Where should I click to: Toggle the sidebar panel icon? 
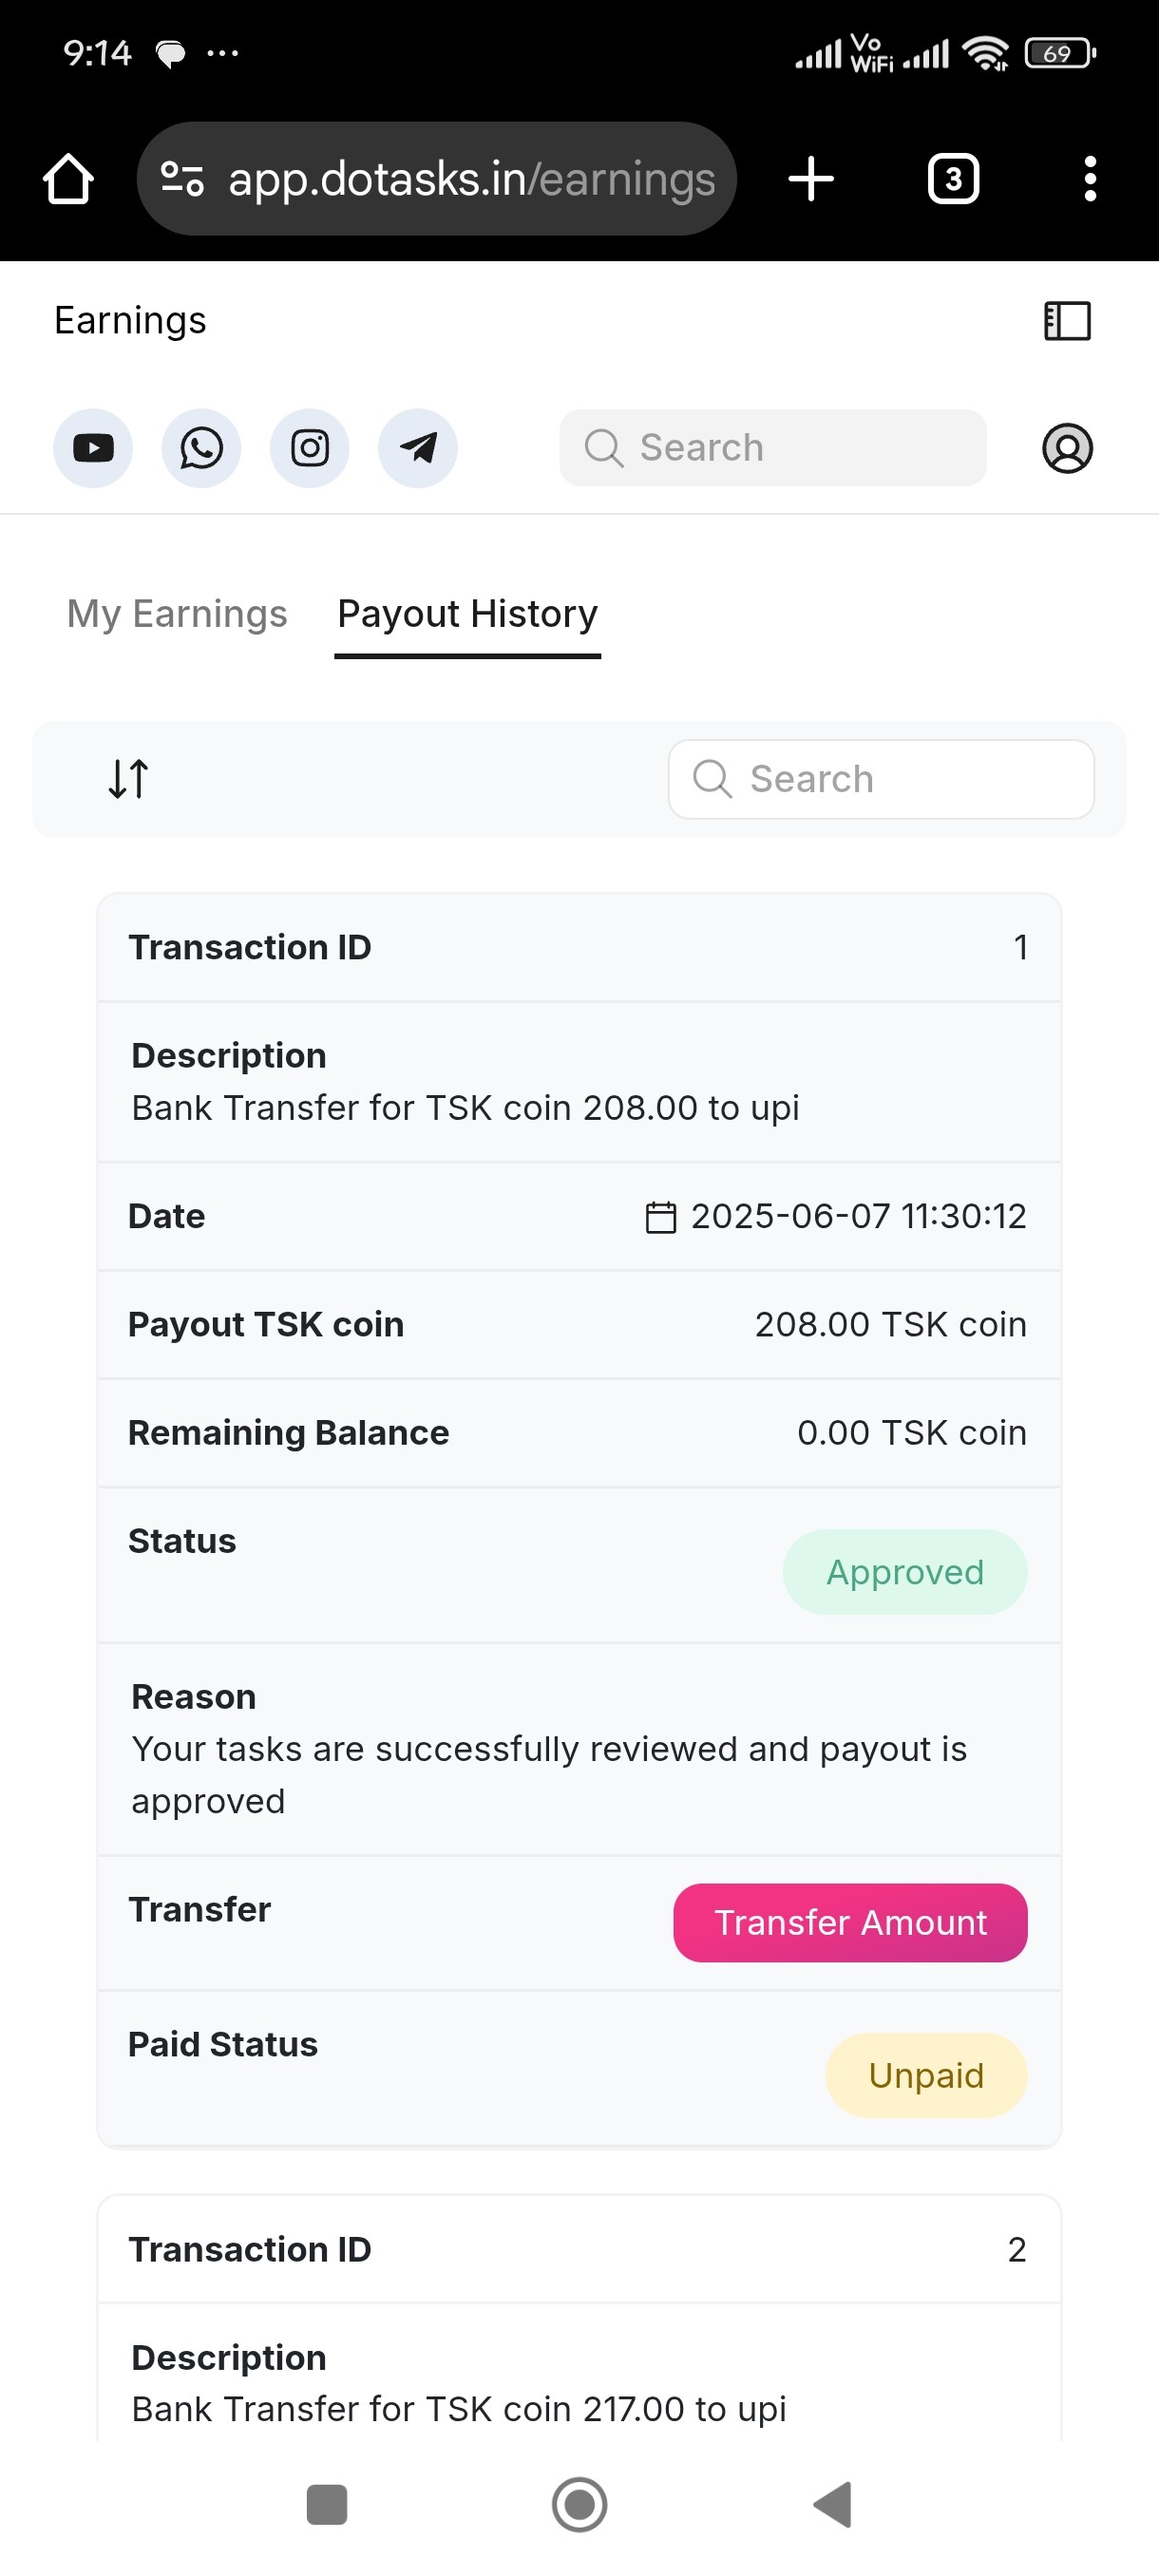pyautogui.click(x=1067, y=321)
